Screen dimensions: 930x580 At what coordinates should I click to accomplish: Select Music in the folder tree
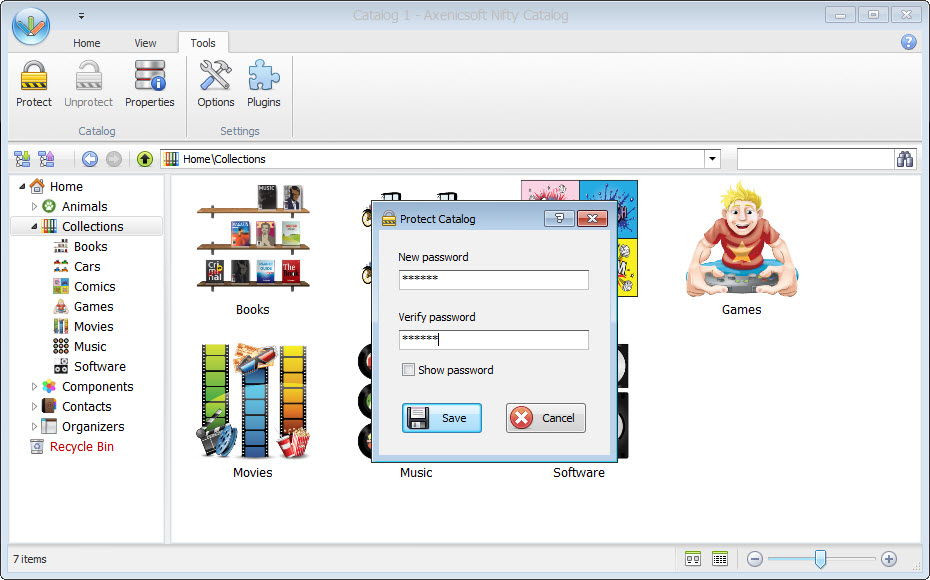pyautogui.click(x=90, y=346)
